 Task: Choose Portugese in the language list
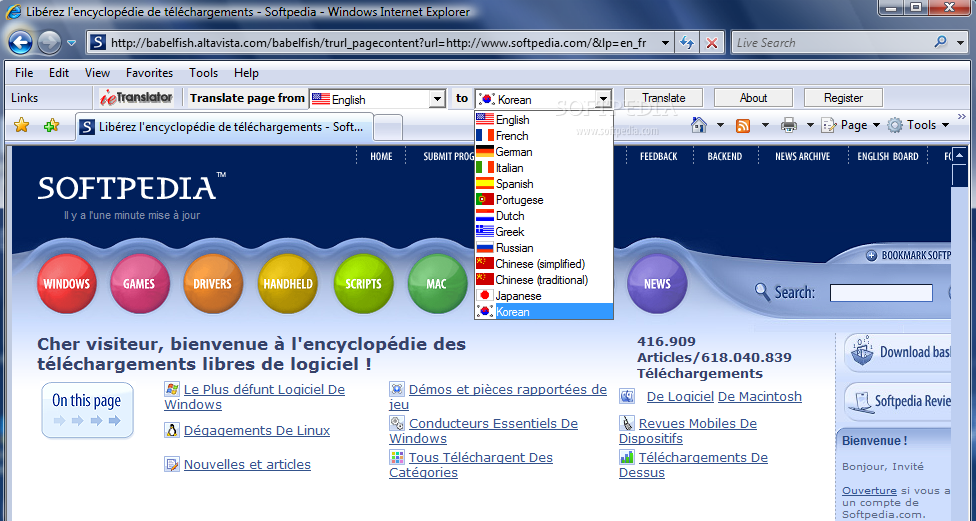pos(543,200)
